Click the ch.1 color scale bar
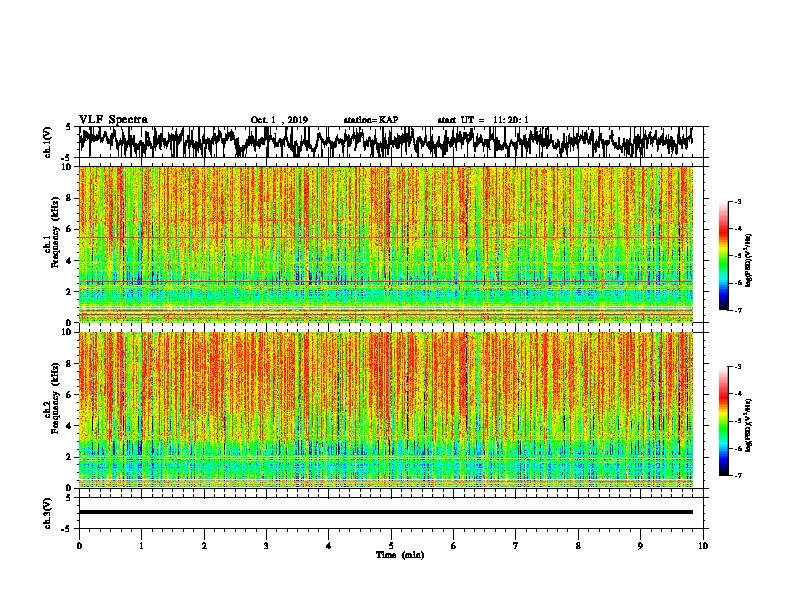 [724, 256]
